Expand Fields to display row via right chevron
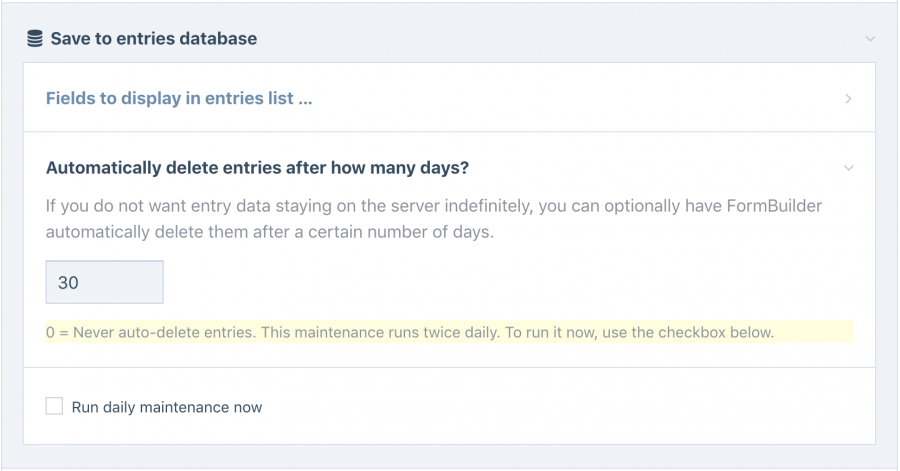The image size is (900, 471). point(848,99)
